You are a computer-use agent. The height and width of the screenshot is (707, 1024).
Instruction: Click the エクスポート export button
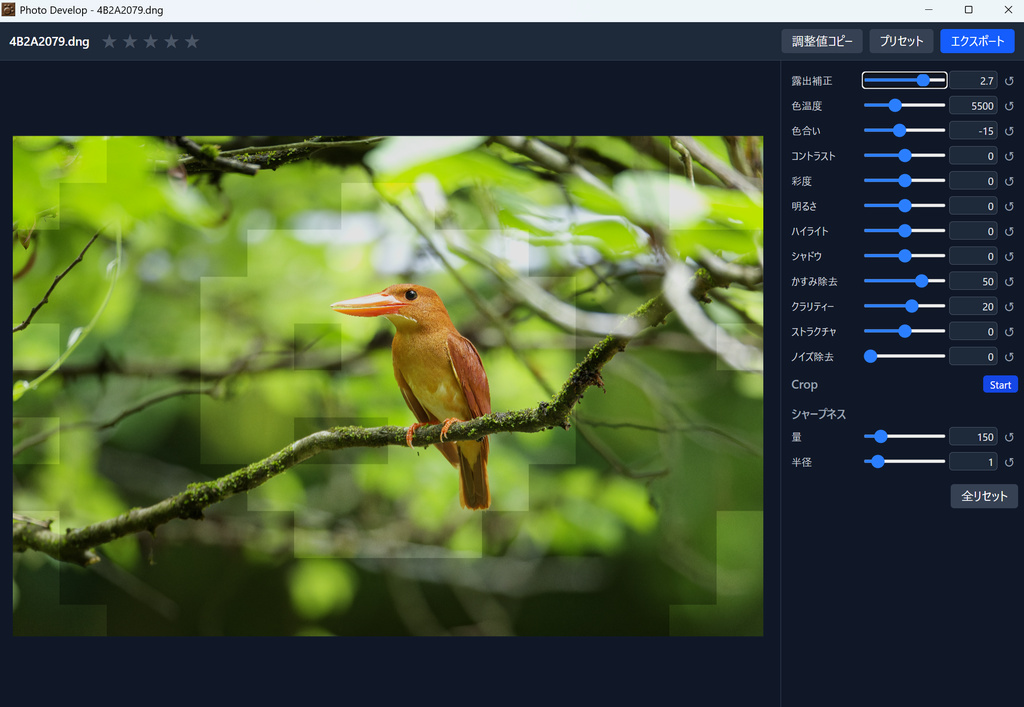pyautogui.click(x=977, y=41)
